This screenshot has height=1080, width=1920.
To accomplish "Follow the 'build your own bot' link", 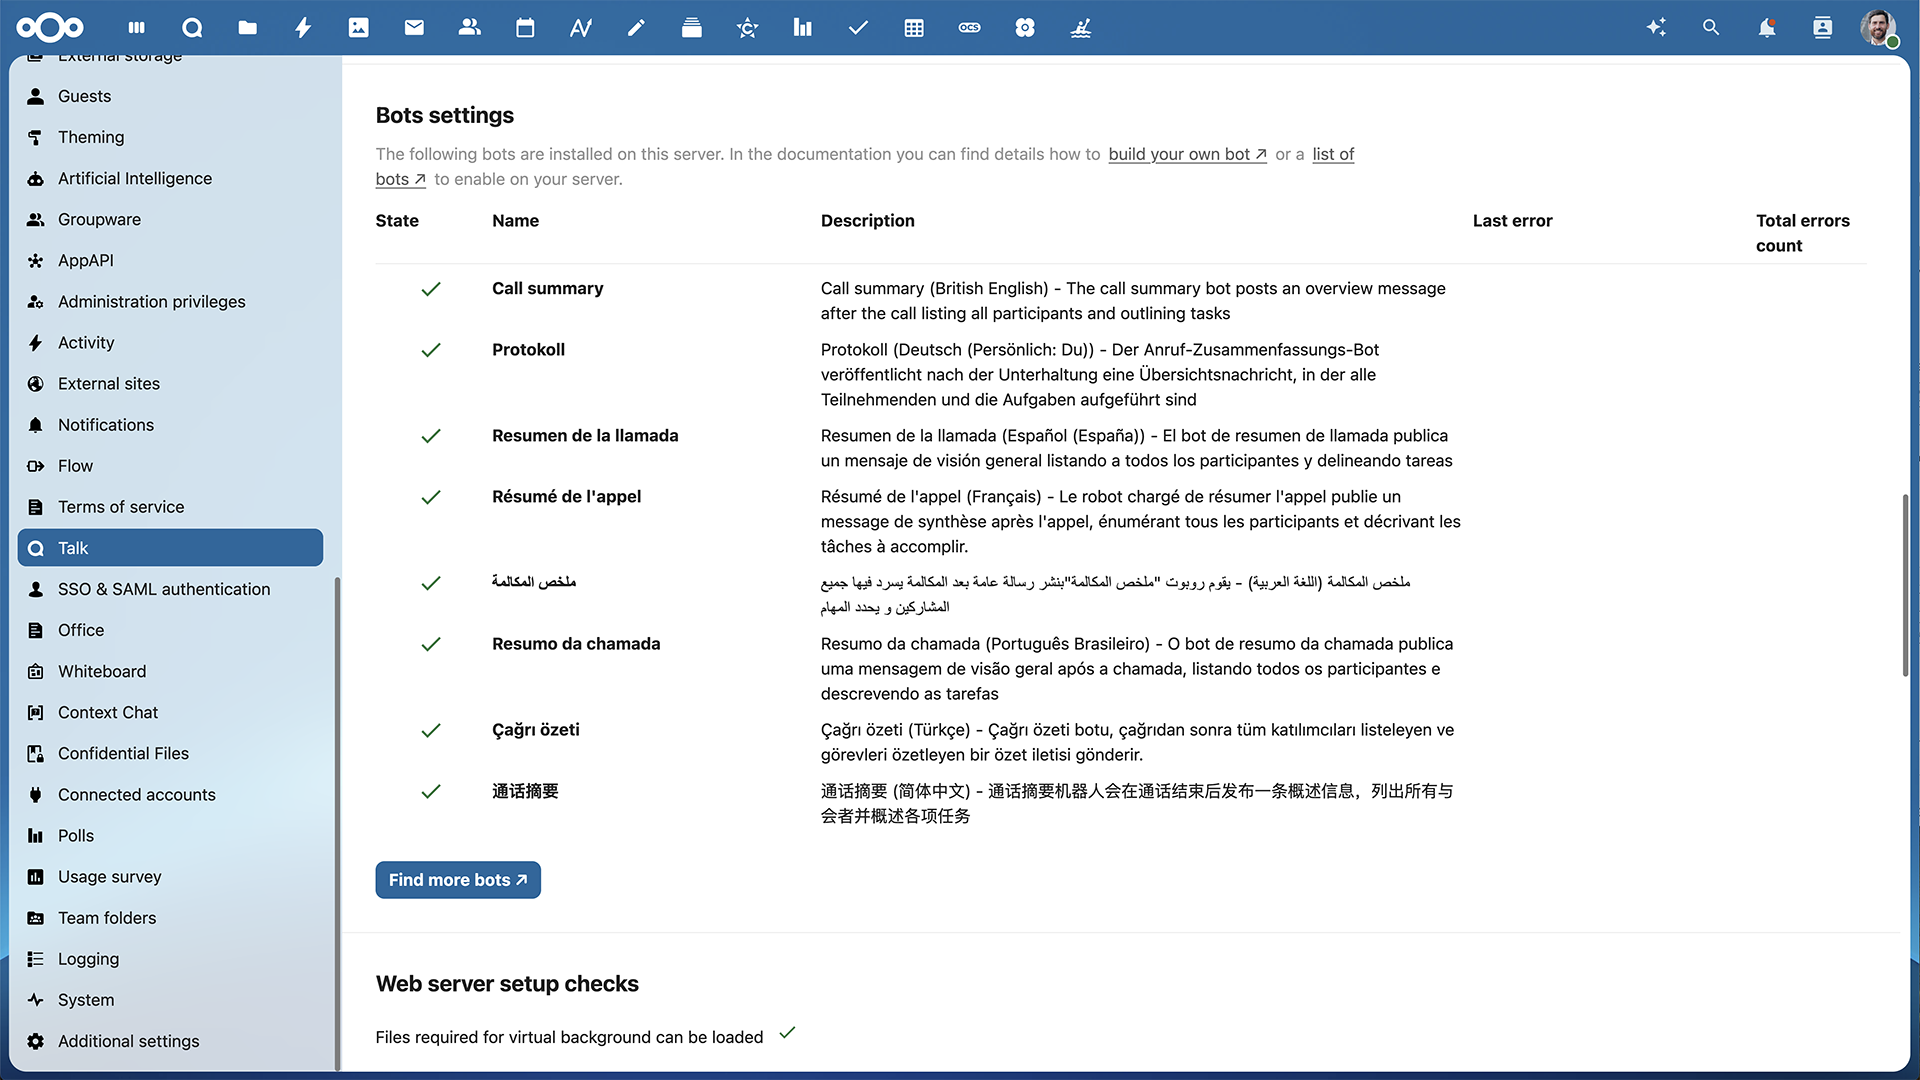I will (1187, 154).
